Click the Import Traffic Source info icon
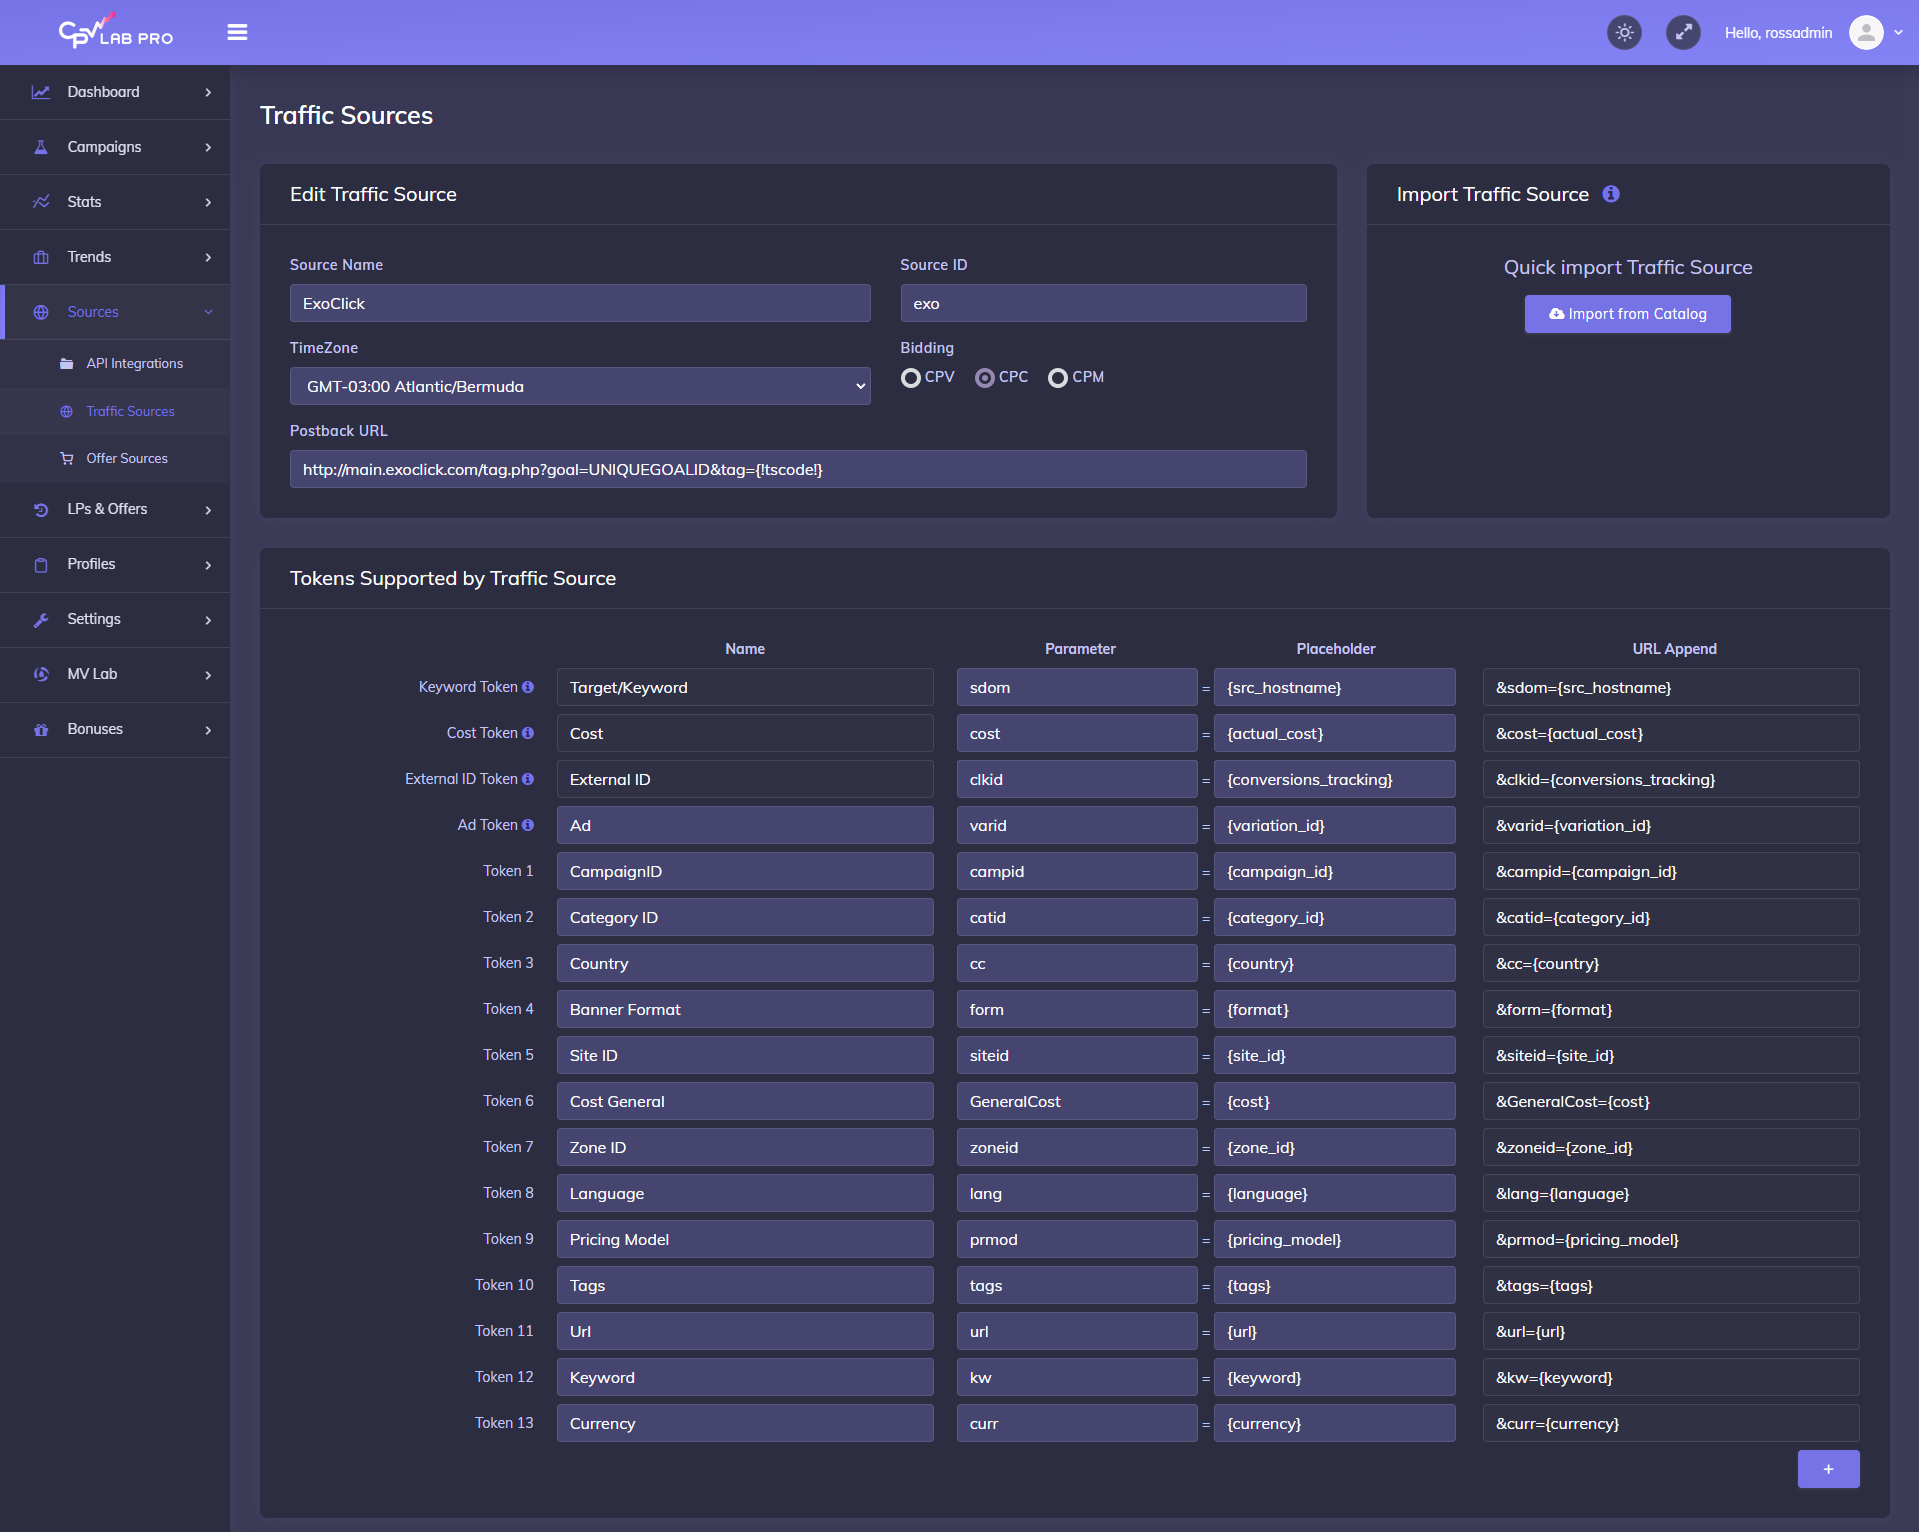The height and width of the screenshot is (1532, 1919). coord(1610,194)
